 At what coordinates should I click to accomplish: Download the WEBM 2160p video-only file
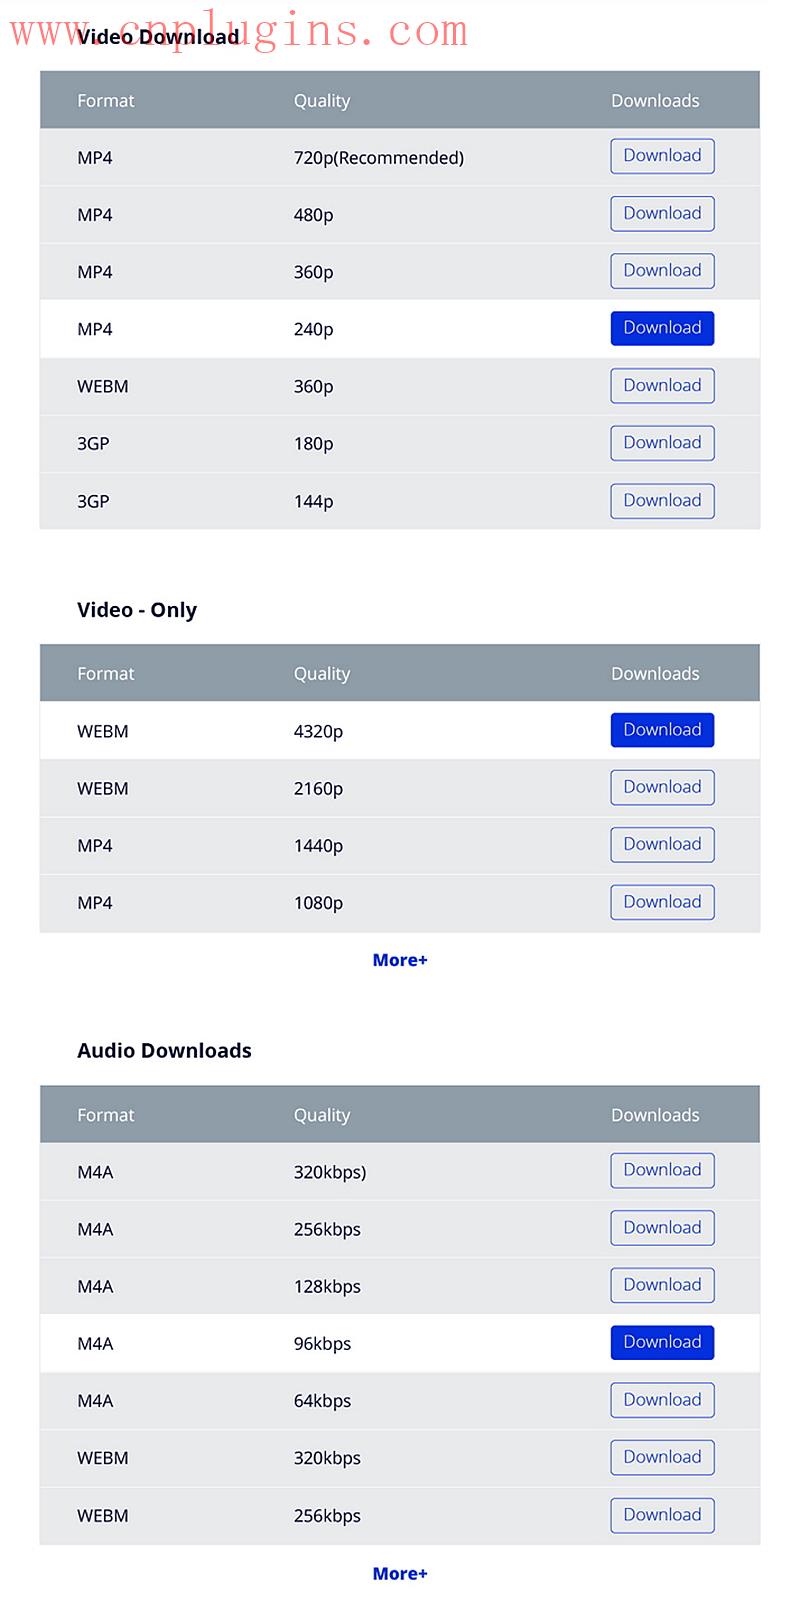[x=662, y=788]
